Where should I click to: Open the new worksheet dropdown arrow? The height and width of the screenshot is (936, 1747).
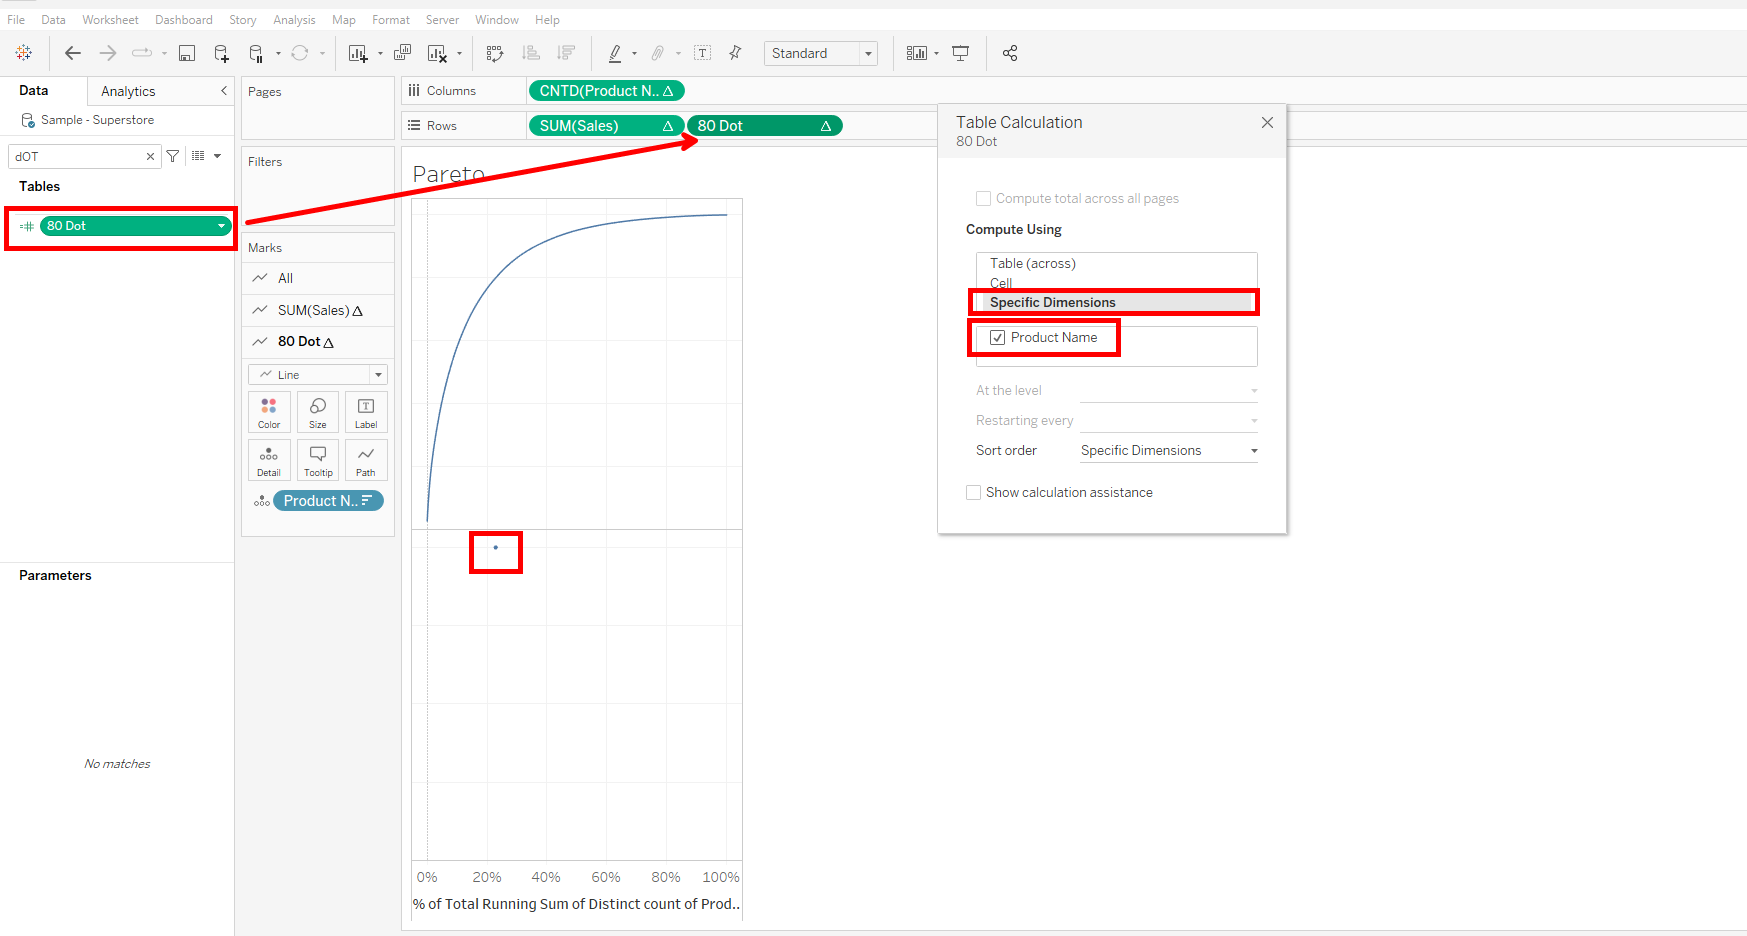point(380,54)
